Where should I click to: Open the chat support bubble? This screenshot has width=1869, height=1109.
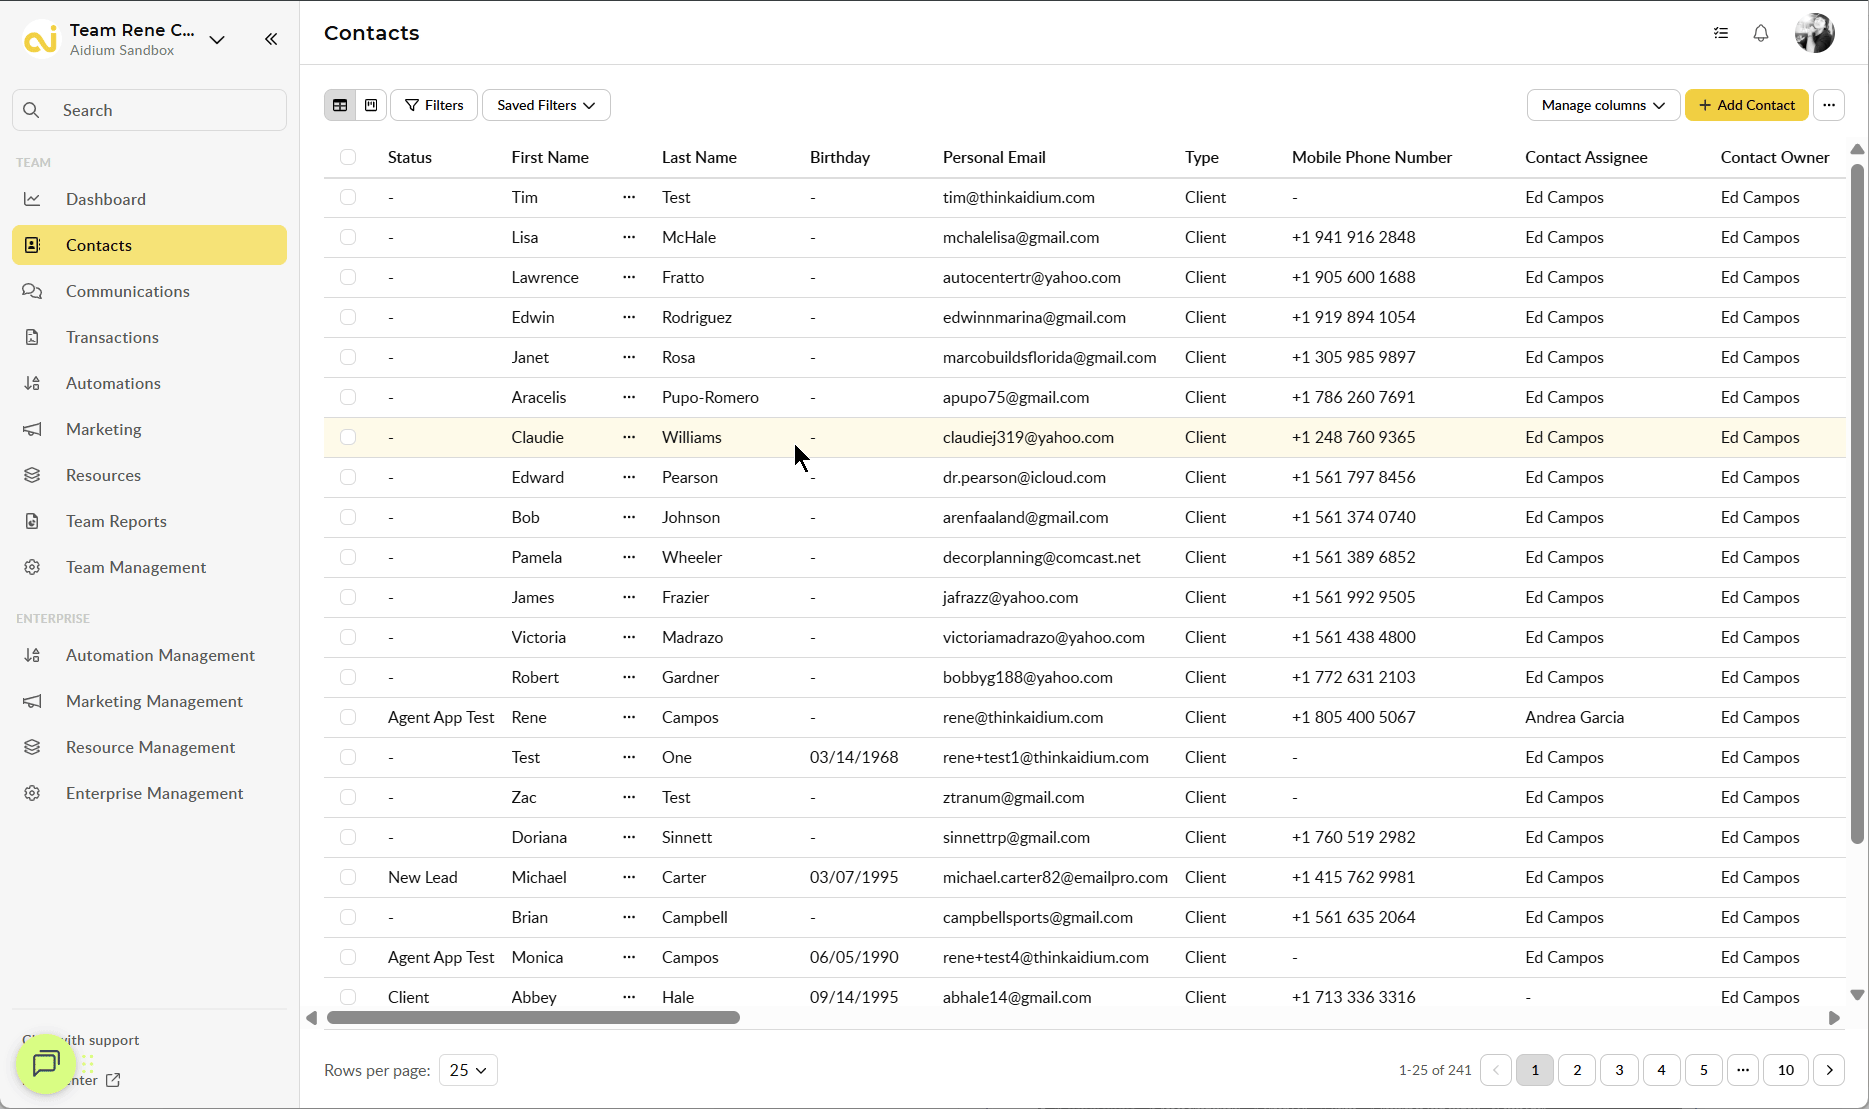(45, 1064)
